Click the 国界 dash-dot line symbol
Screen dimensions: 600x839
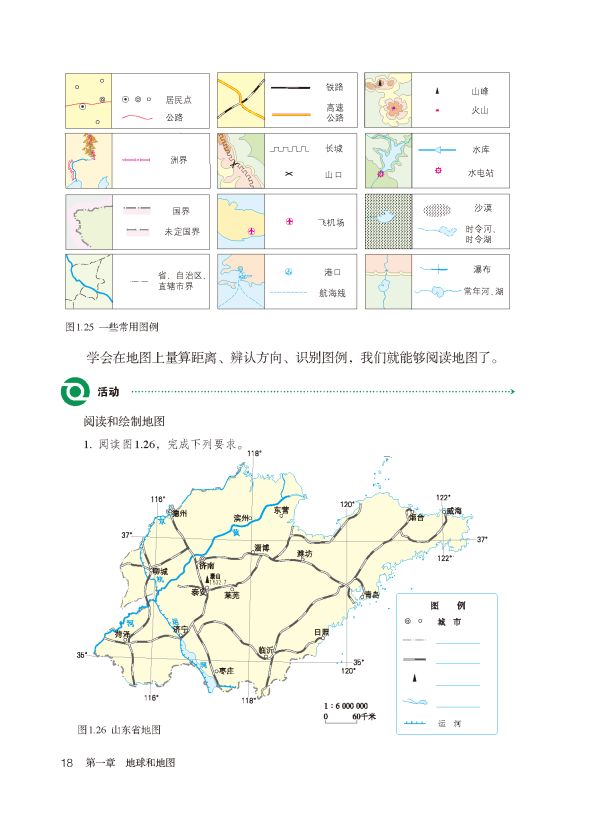(x=137, y=209)
